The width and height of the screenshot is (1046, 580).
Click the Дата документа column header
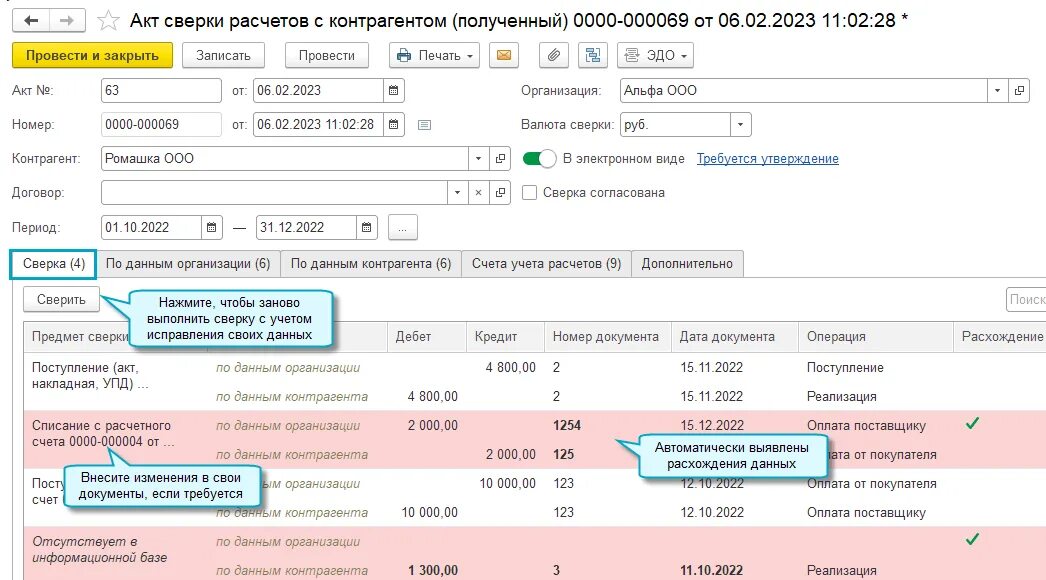click(x=734, y=336)
